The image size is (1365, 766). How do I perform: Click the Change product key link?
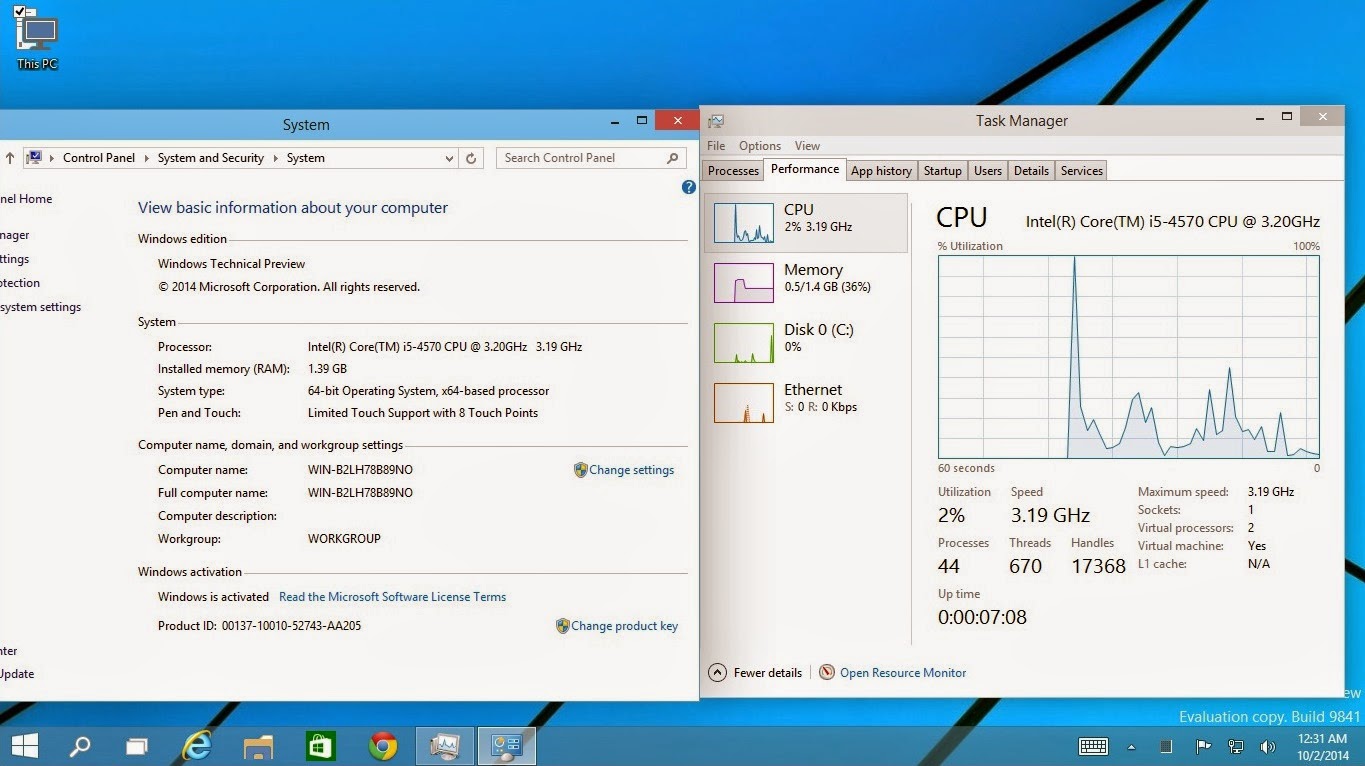click(x=624, y=626)
